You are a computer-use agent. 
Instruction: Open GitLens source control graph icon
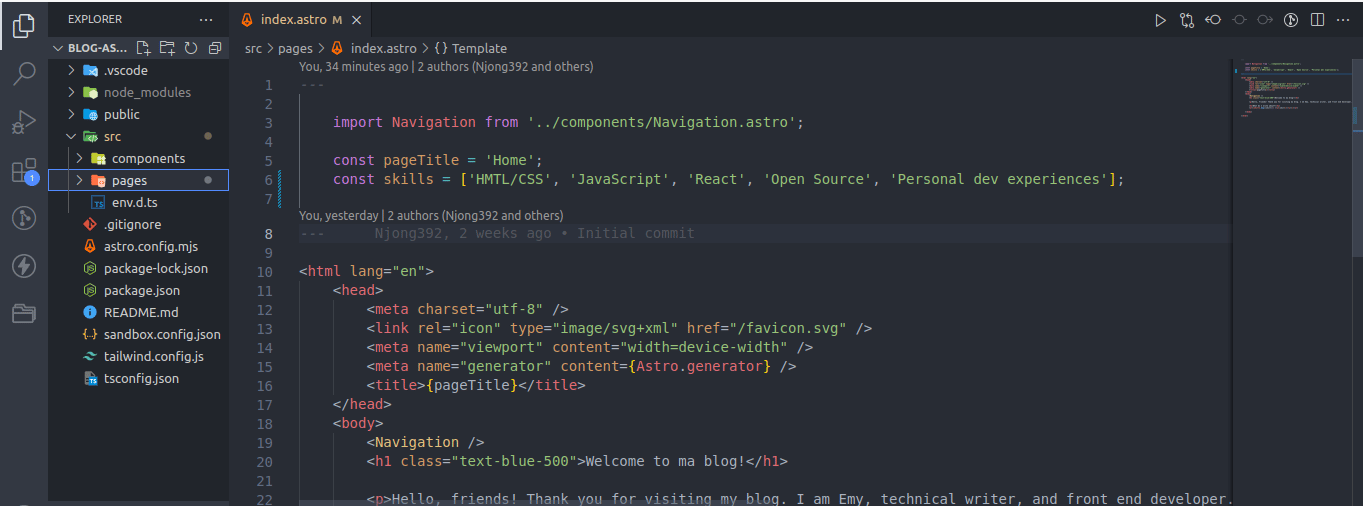[24, 218]
